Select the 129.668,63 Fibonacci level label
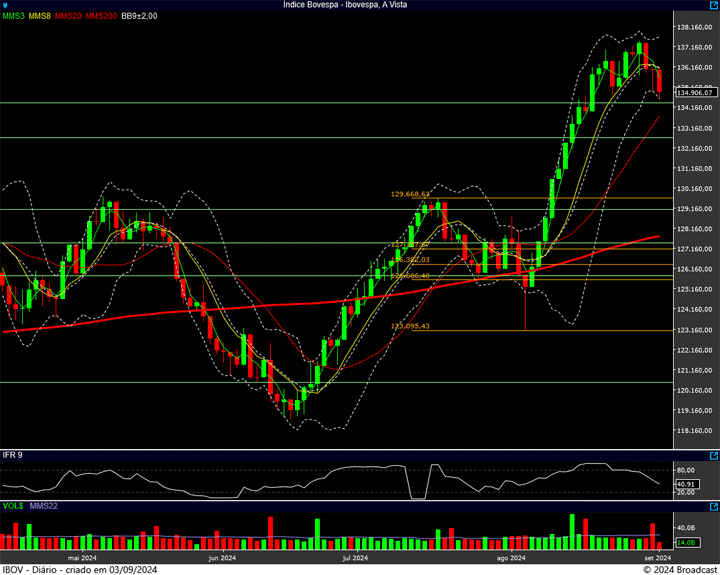This screenshot has width=720, height=575. coord(410,194)
